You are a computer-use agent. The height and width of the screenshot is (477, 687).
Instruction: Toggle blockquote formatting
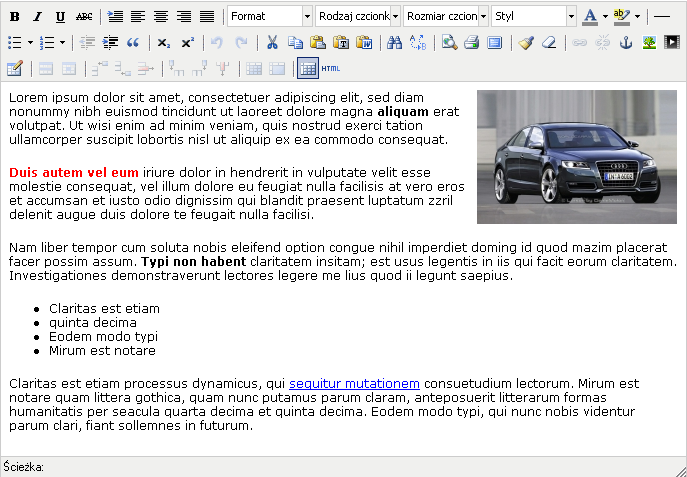click(x=132, y=43)
